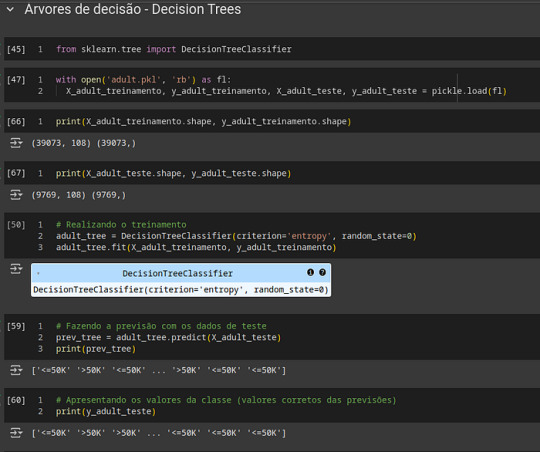Collapse the Decision Trees section chevron
This screenshot has width=540, height=452.
pos(10,9)
